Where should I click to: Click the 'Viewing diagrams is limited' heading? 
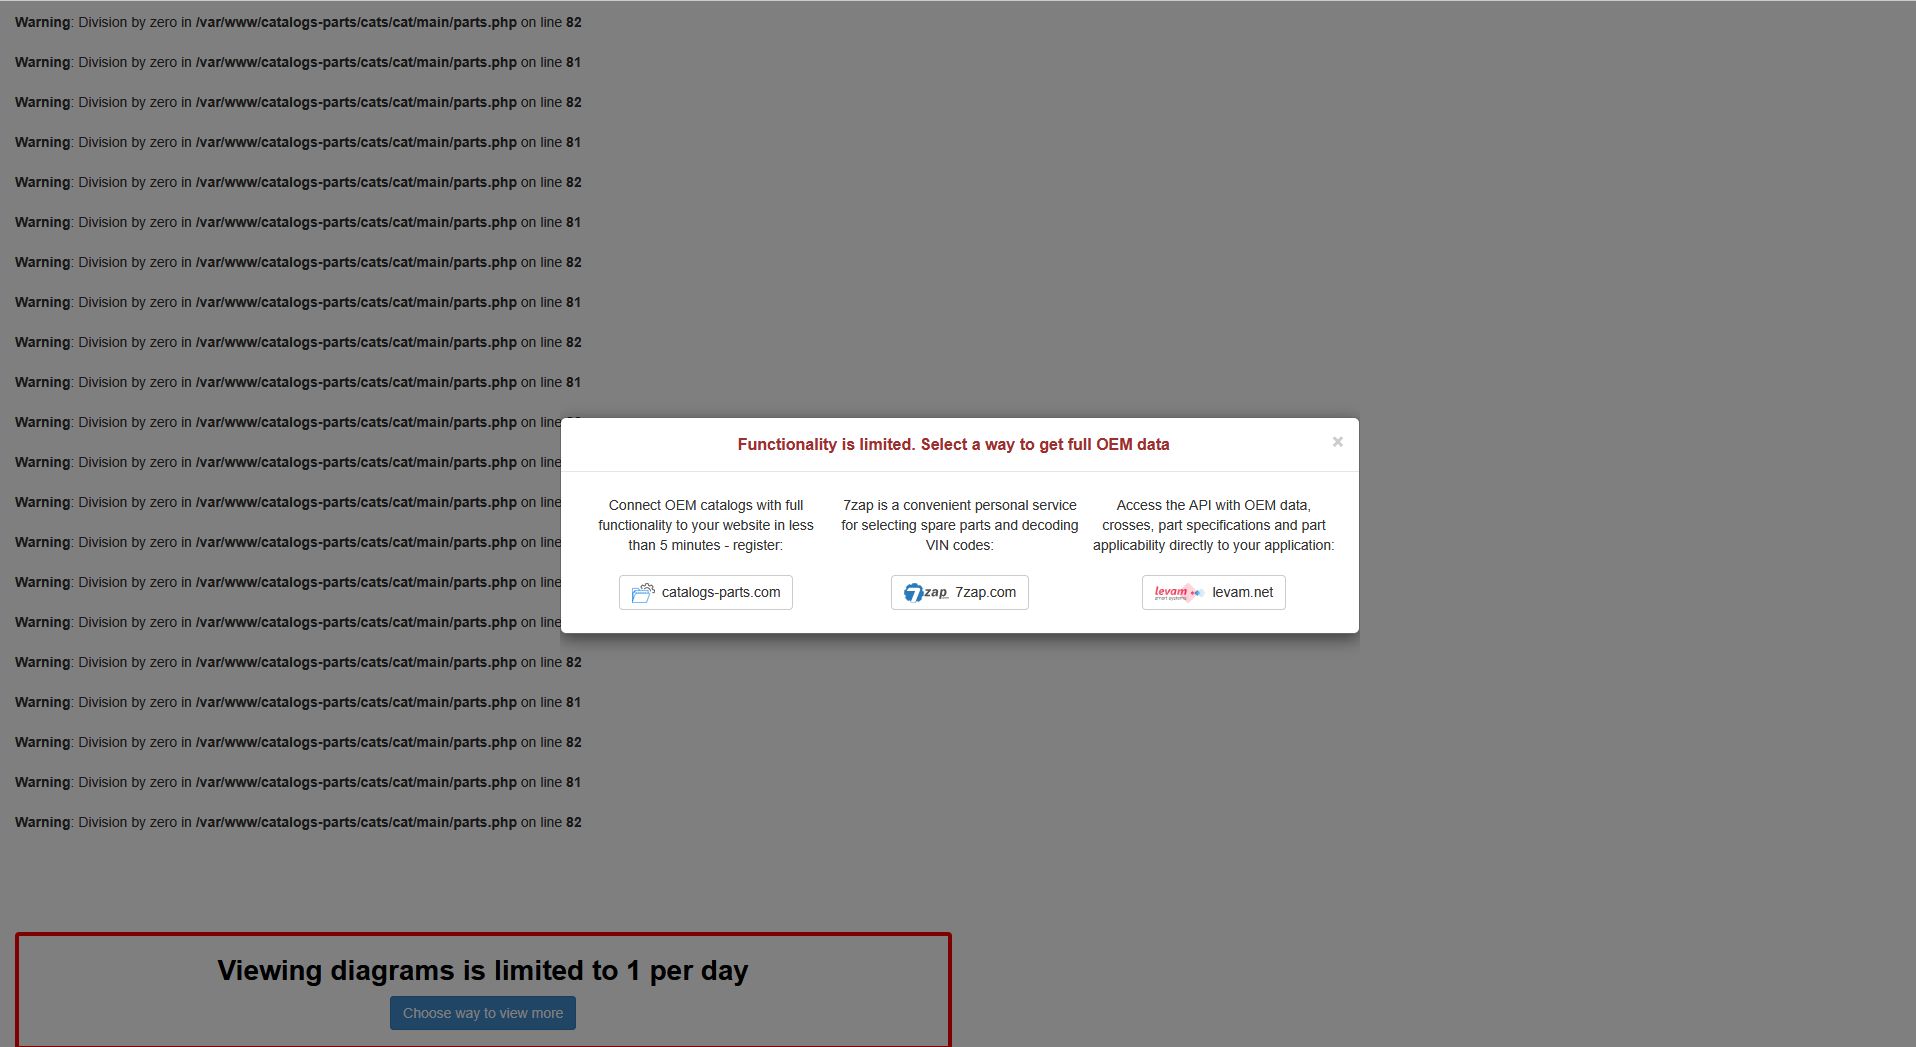pos(483,970)
